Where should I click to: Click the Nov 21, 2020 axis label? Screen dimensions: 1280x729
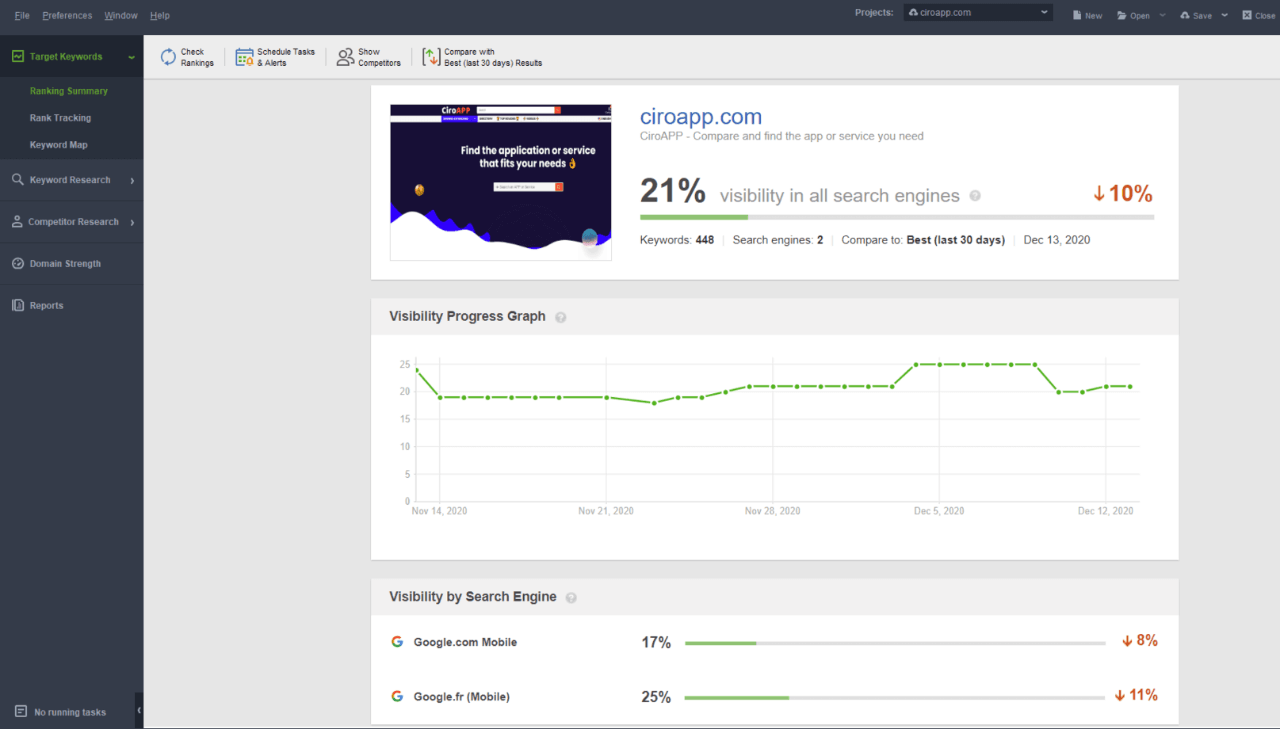(606, 511)
